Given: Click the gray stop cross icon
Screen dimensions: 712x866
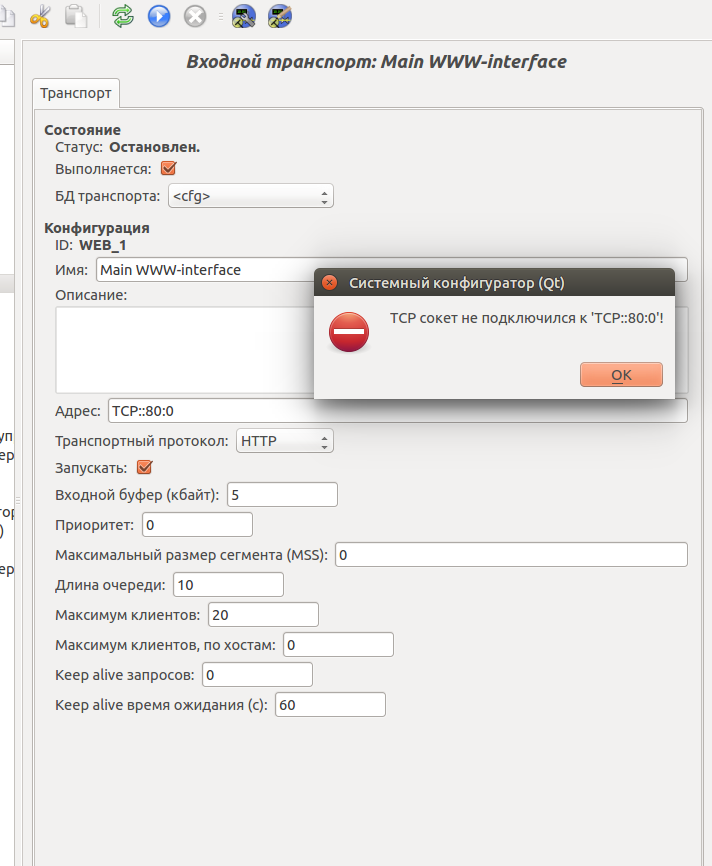Looking at the screenshot, I should pos(195,16).
